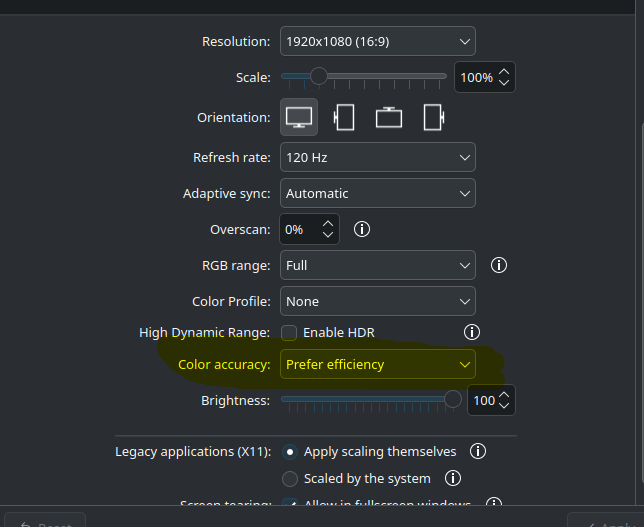Viewport: 644px width, 527px height.
Task: Select the upside-down orientation icon
Action: tap(389, 117)
